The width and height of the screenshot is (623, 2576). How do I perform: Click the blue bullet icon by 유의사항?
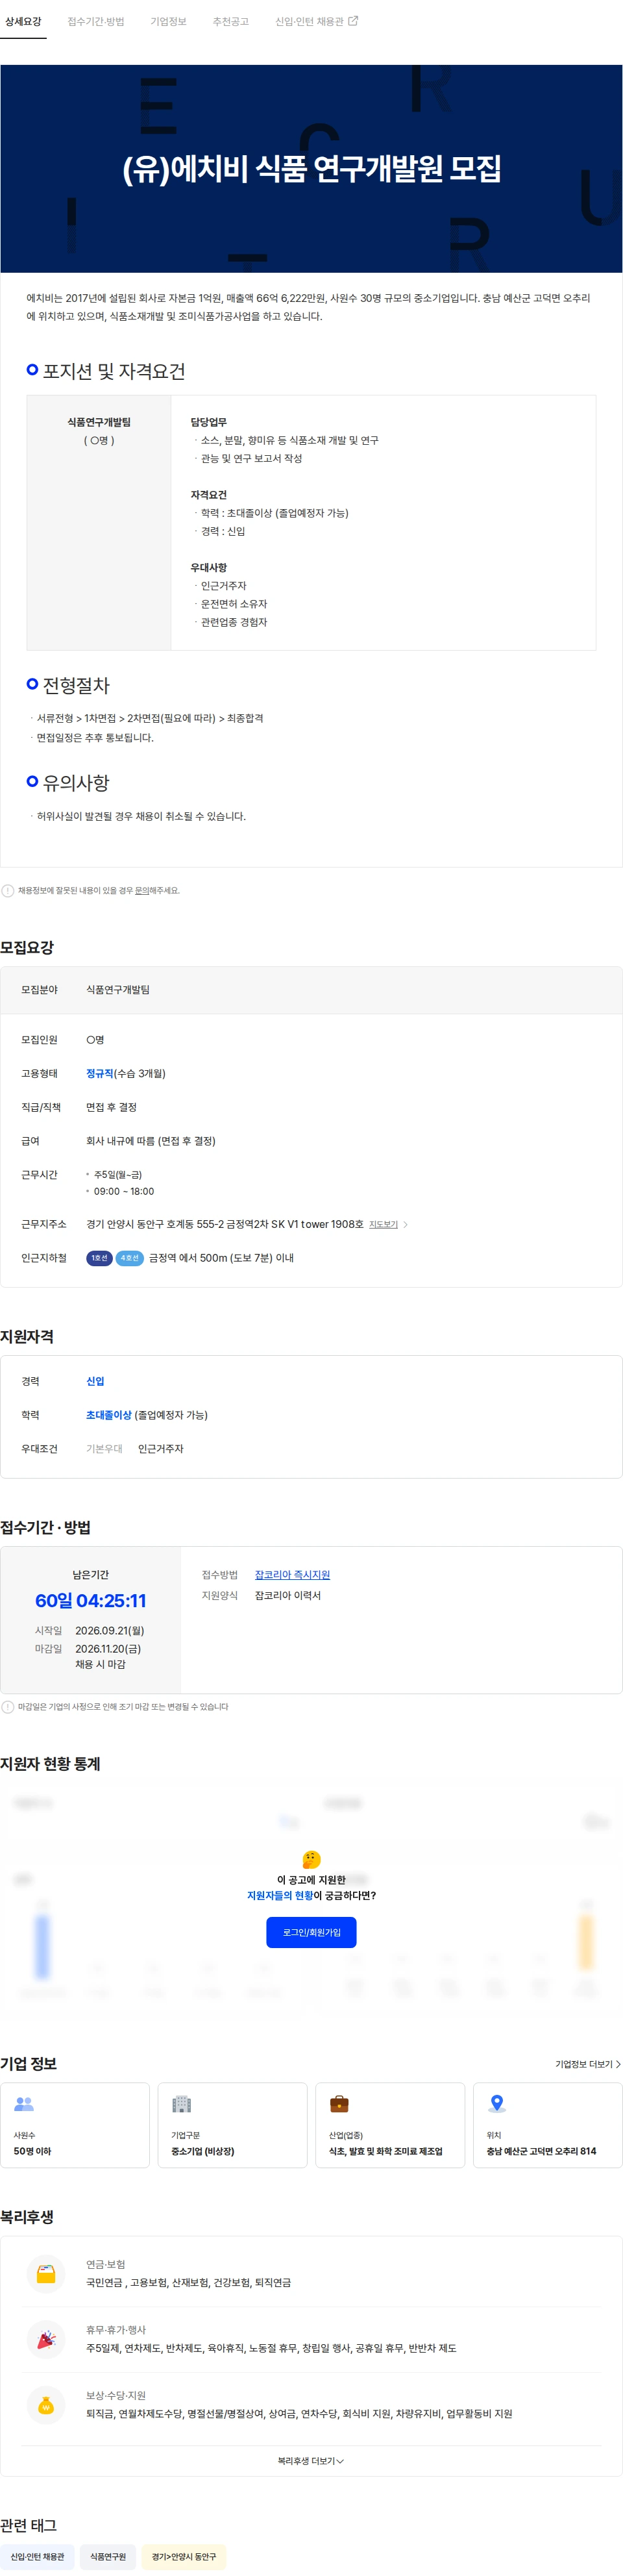click(x=32, y=781)
